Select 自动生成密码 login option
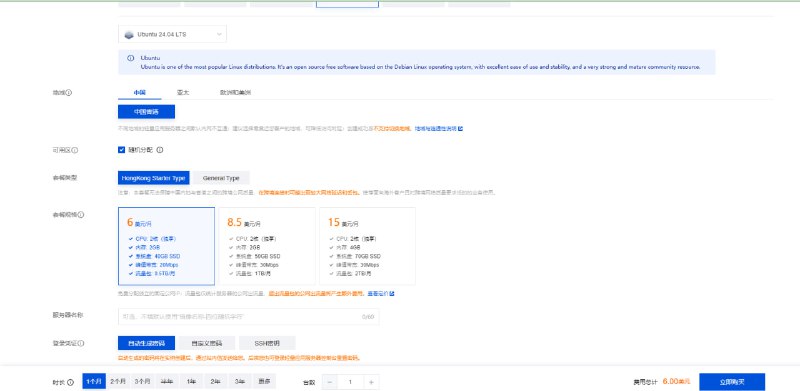The height and width of the screenshot is (391, 800). (x=146, y=343)
